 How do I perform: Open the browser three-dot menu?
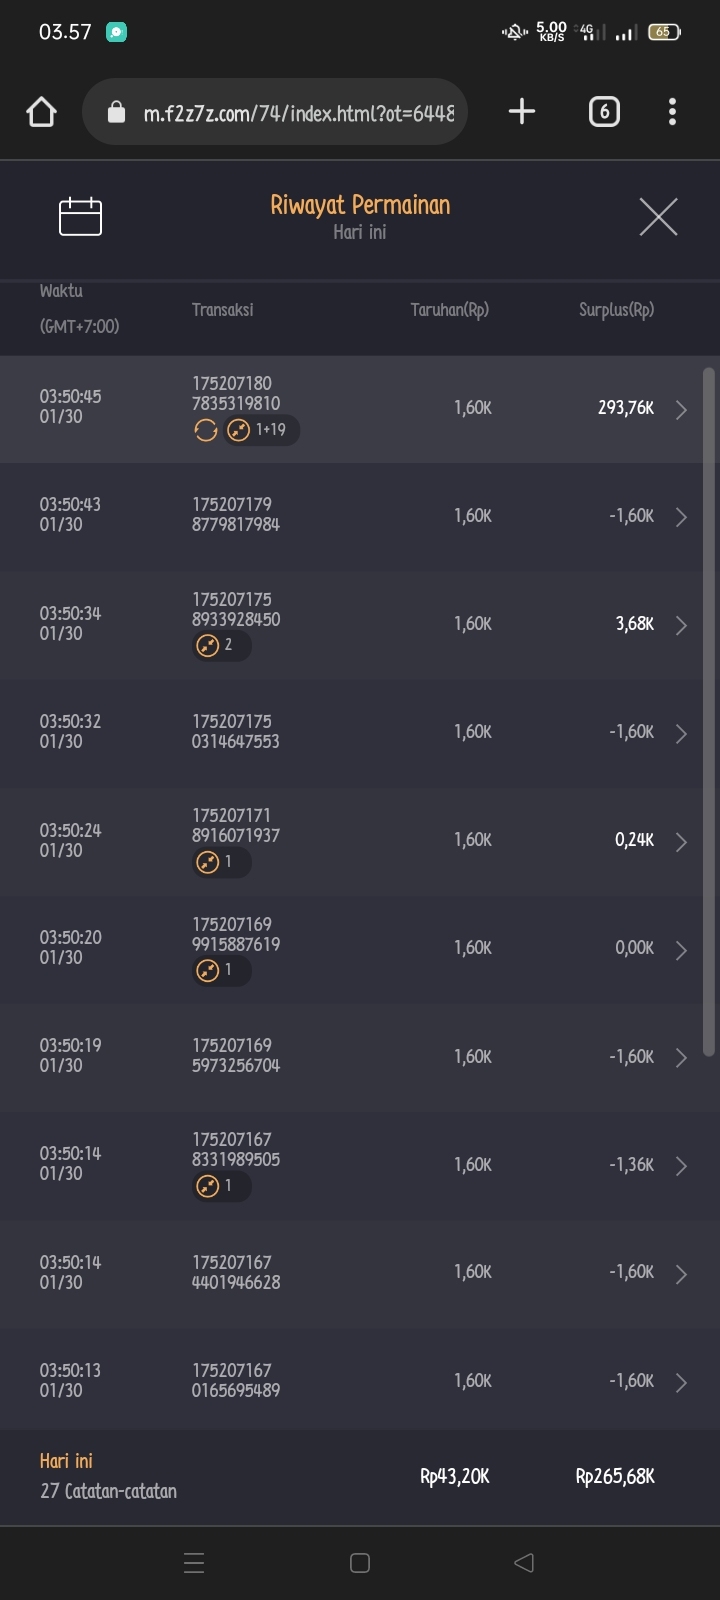coord(672,111)
